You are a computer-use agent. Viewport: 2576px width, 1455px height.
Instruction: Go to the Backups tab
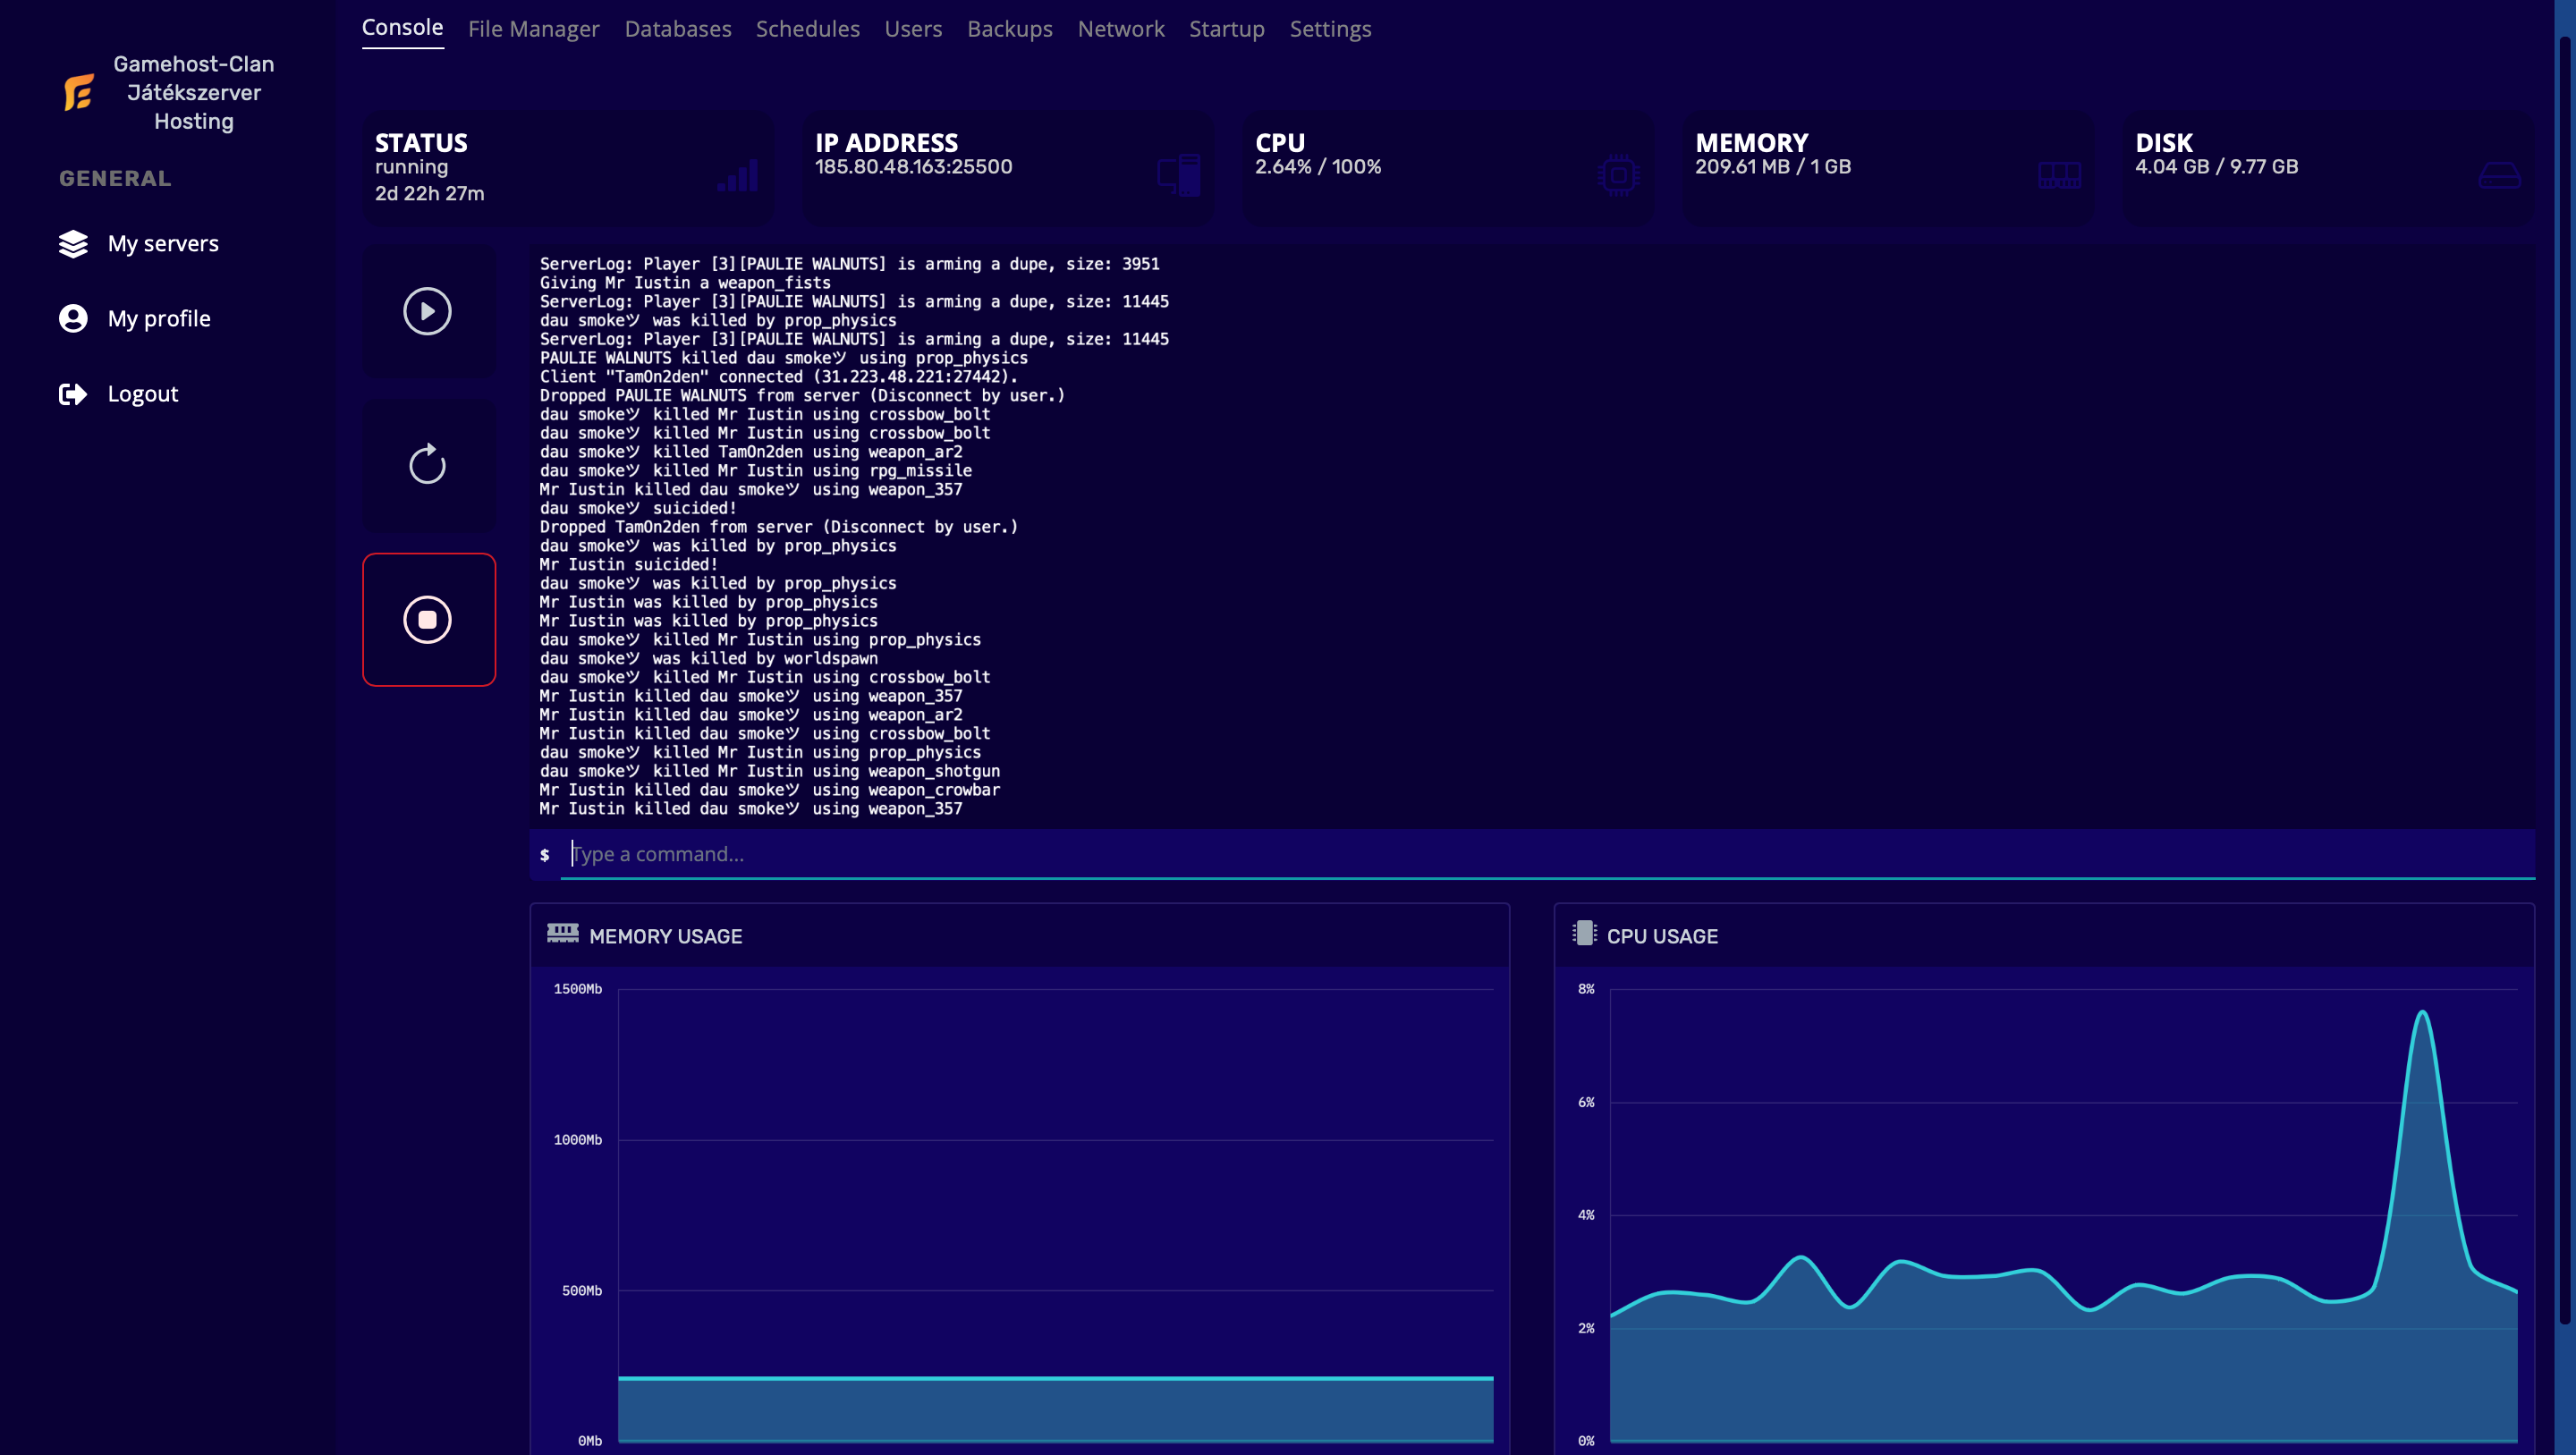(1009, 29)
